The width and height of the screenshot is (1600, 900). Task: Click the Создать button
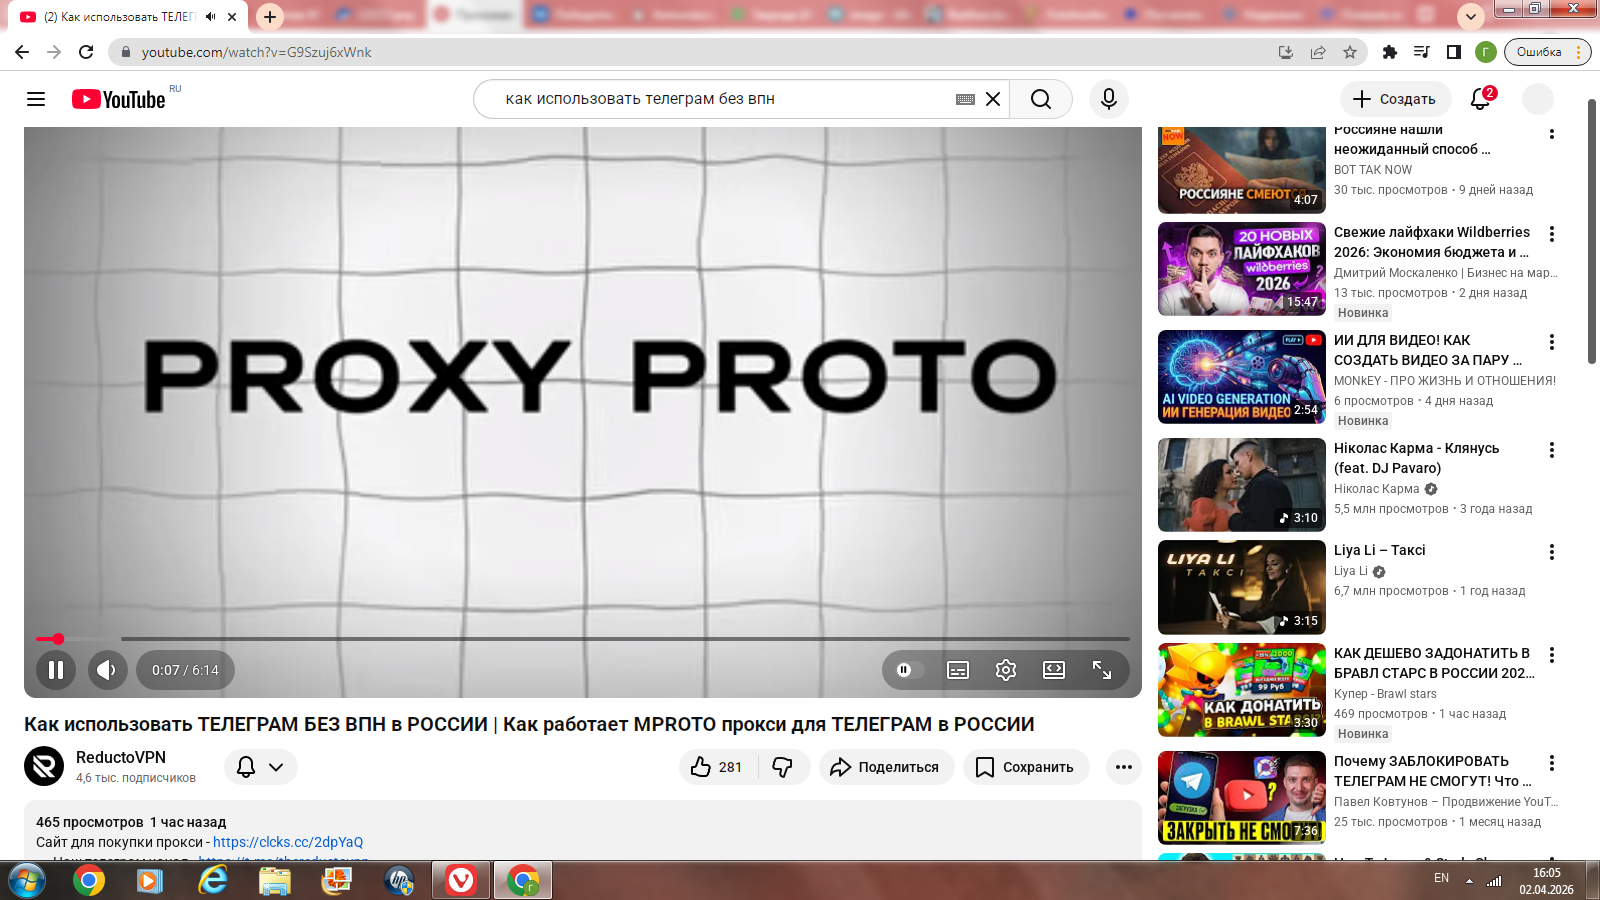(x=1395, y=99)
